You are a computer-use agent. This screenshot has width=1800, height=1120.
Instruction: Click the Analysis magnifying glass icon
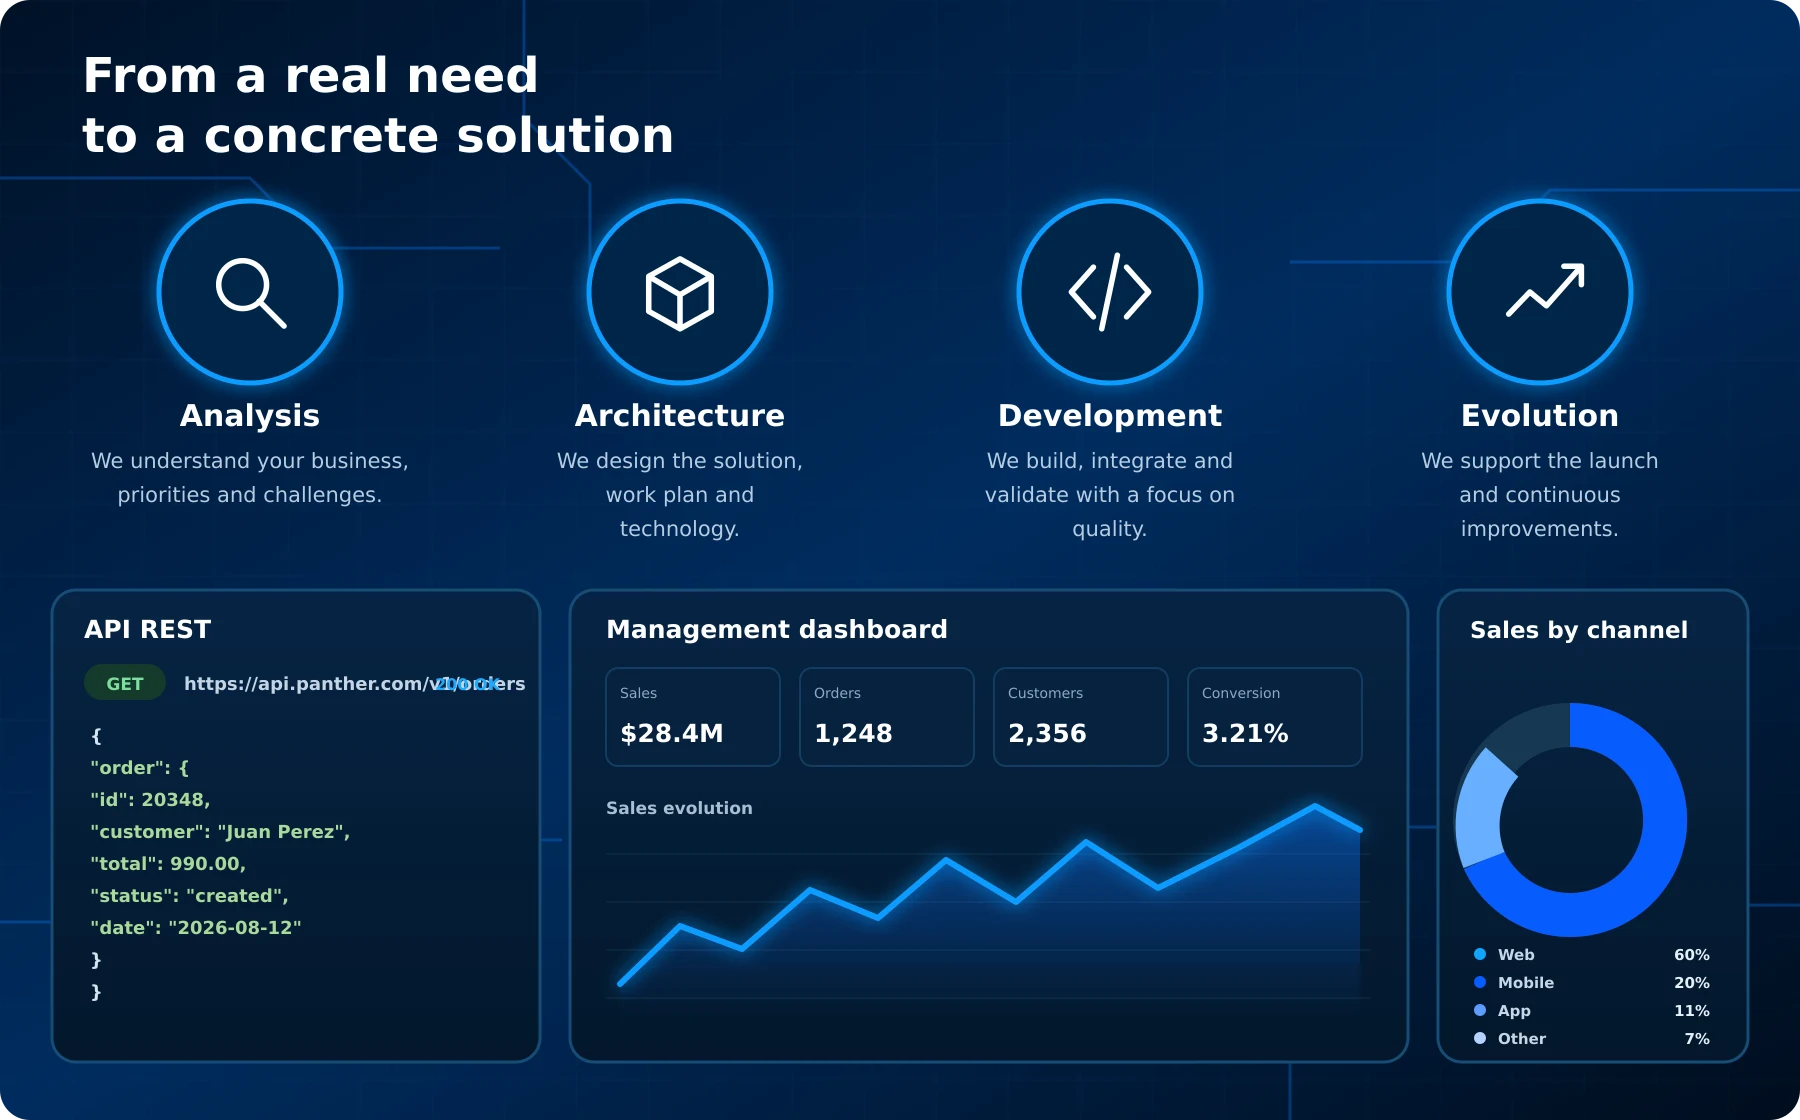tap(250, 292)
